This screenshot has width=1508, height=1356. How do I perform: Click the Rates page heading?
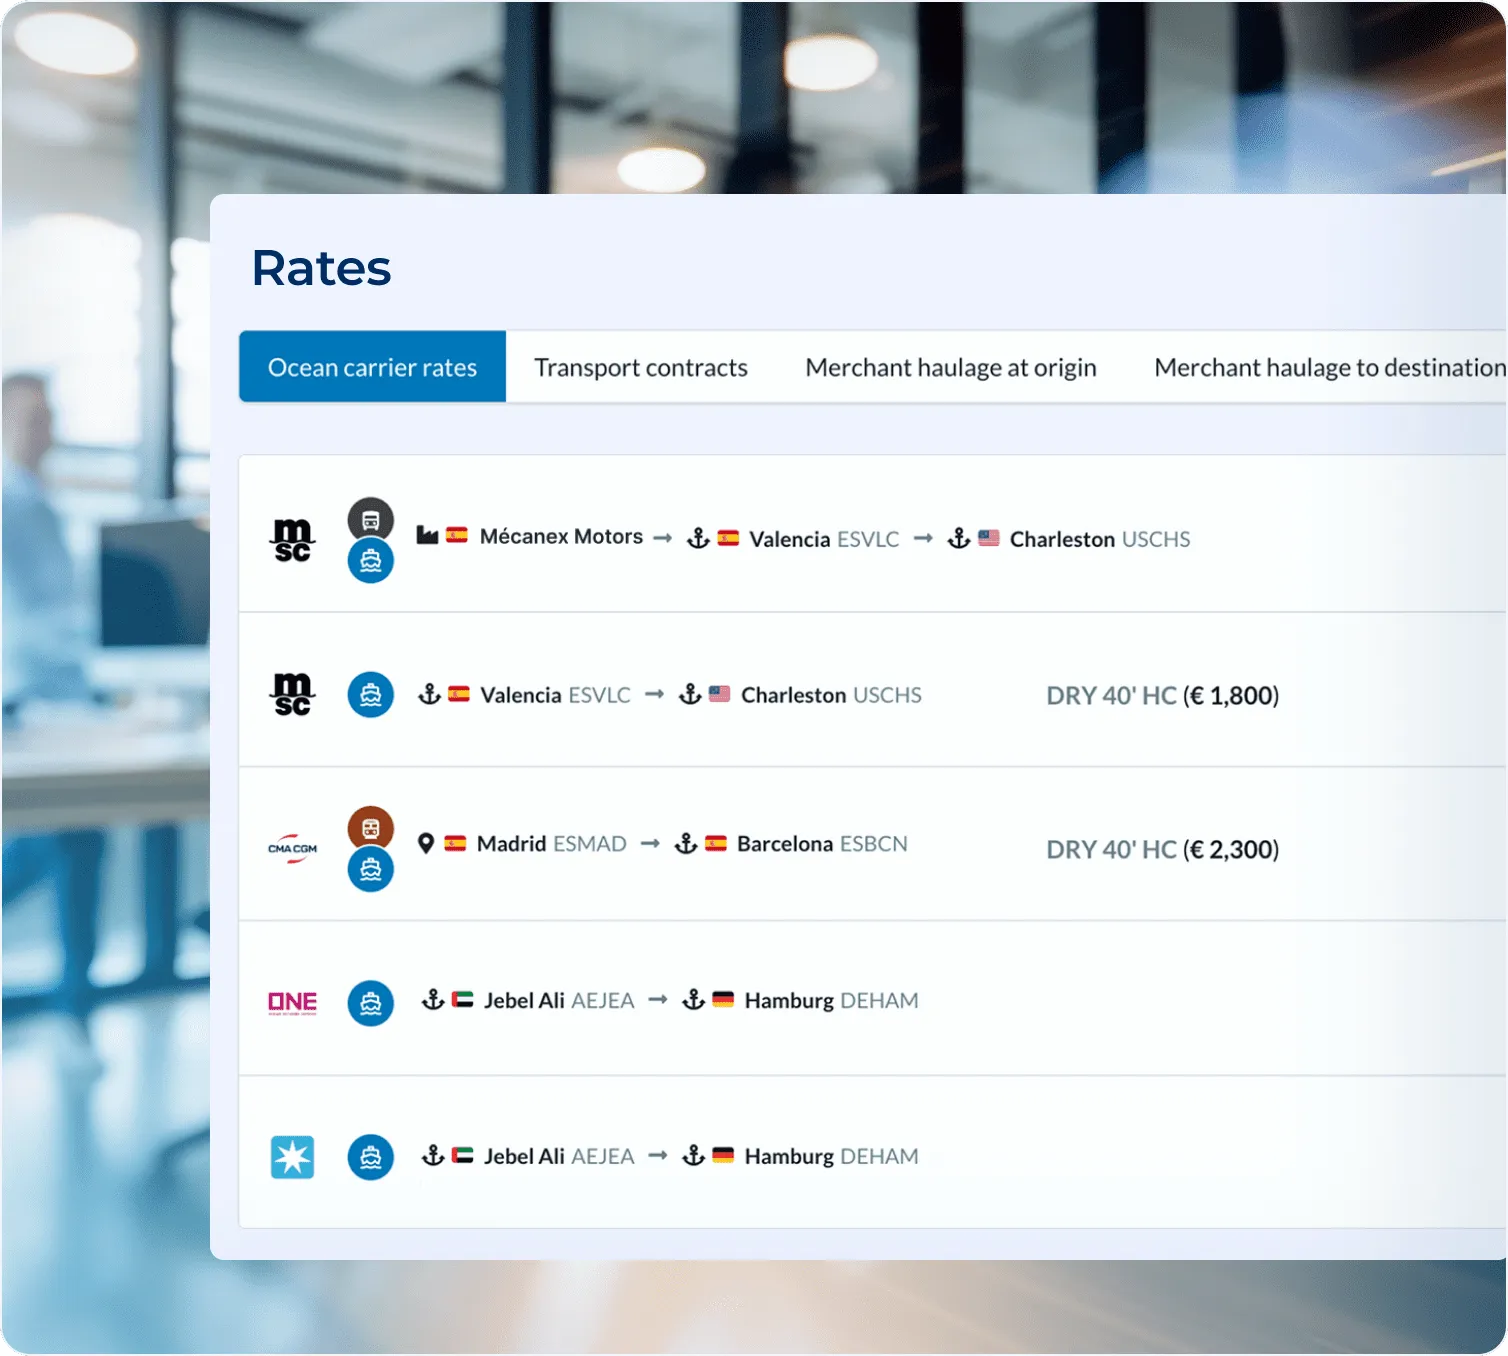pos(321,268)
